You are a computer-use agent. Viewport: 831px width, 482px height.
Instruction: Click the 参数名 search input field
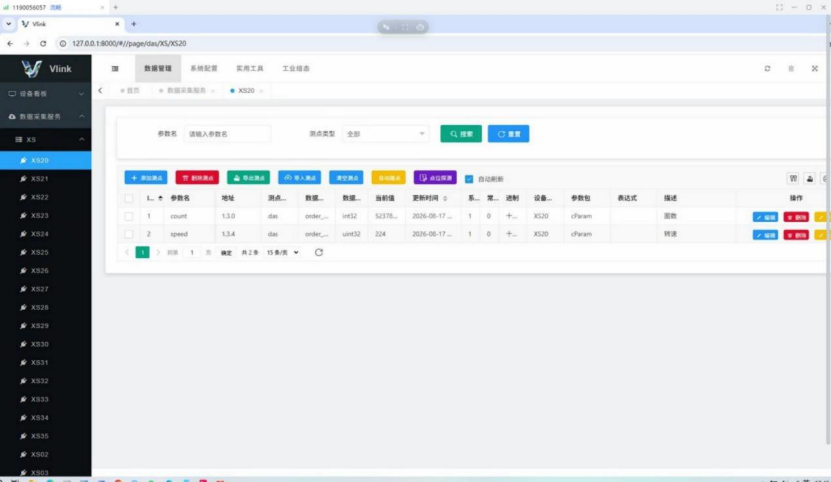coord(227,134)
